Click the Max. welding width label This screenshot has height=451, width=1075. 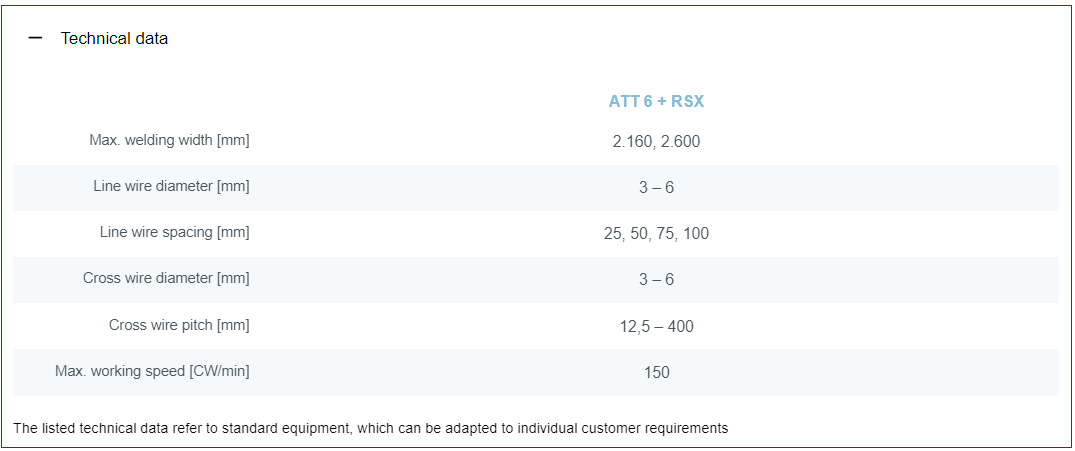[x=169, y=140]
